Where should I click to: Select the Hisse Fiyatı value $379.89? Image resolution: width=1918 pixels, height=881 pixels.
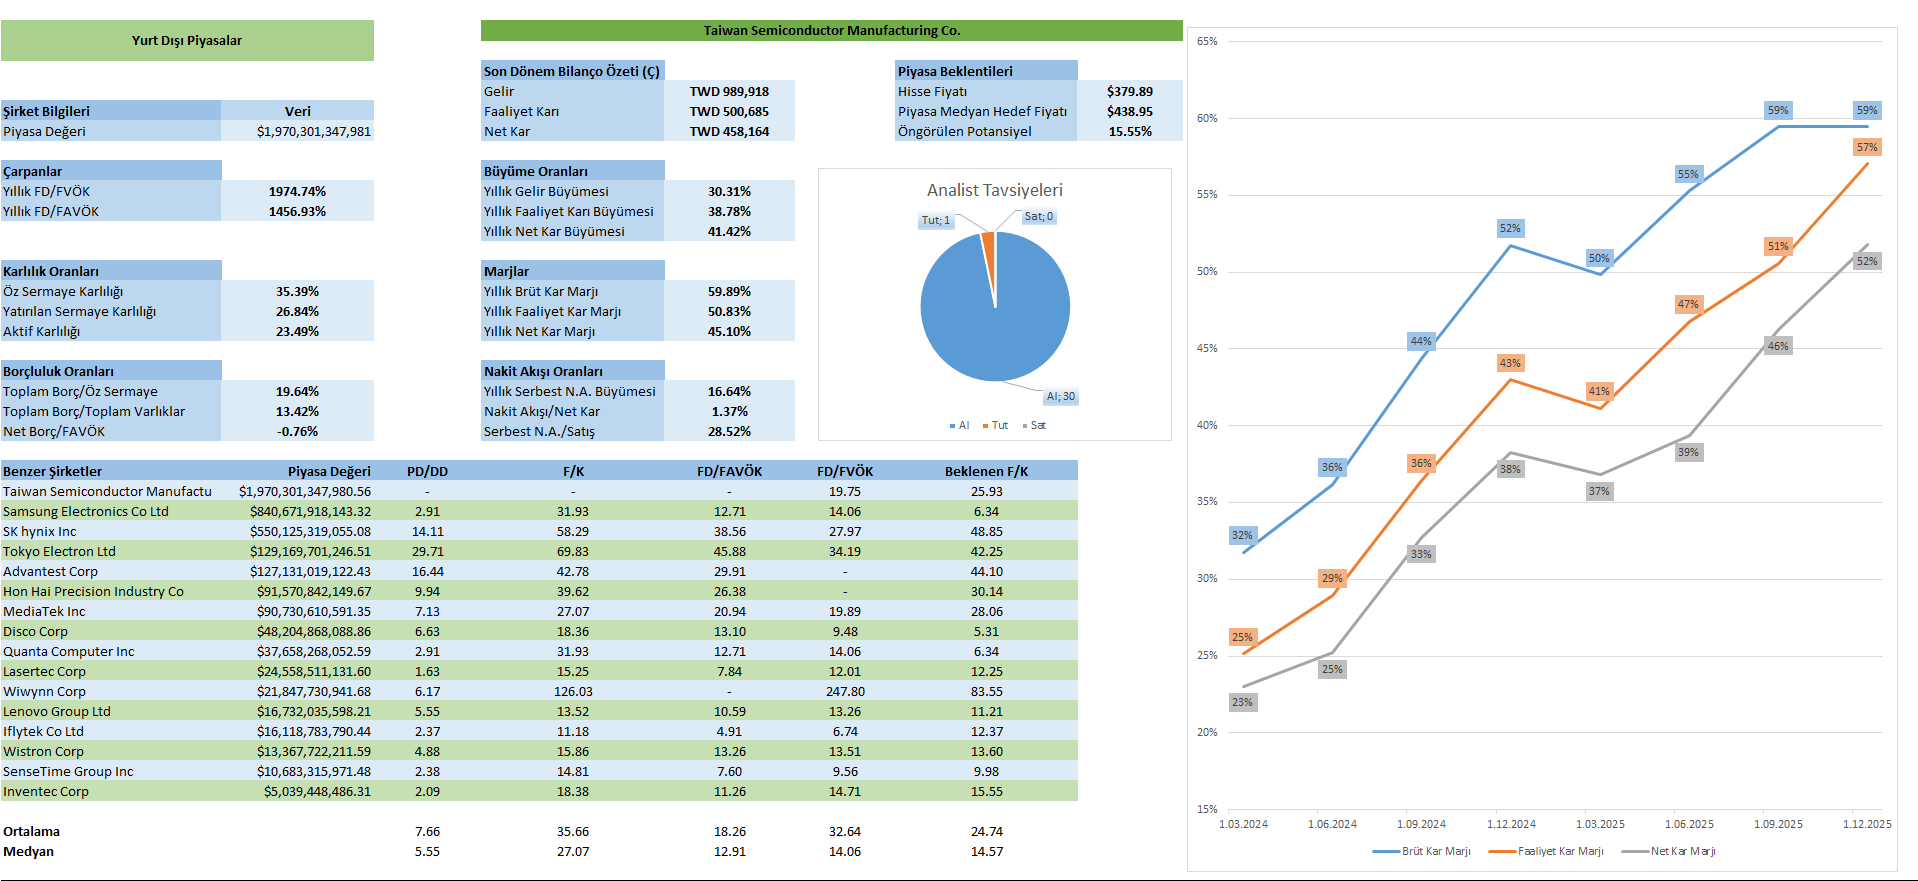pos(1129,91)
